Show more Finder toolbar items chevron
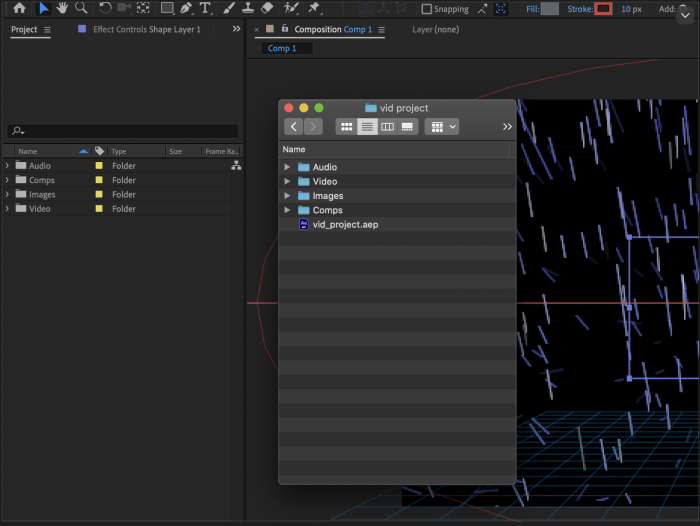Viewport: 700px width, 526px height. (507, 127)
